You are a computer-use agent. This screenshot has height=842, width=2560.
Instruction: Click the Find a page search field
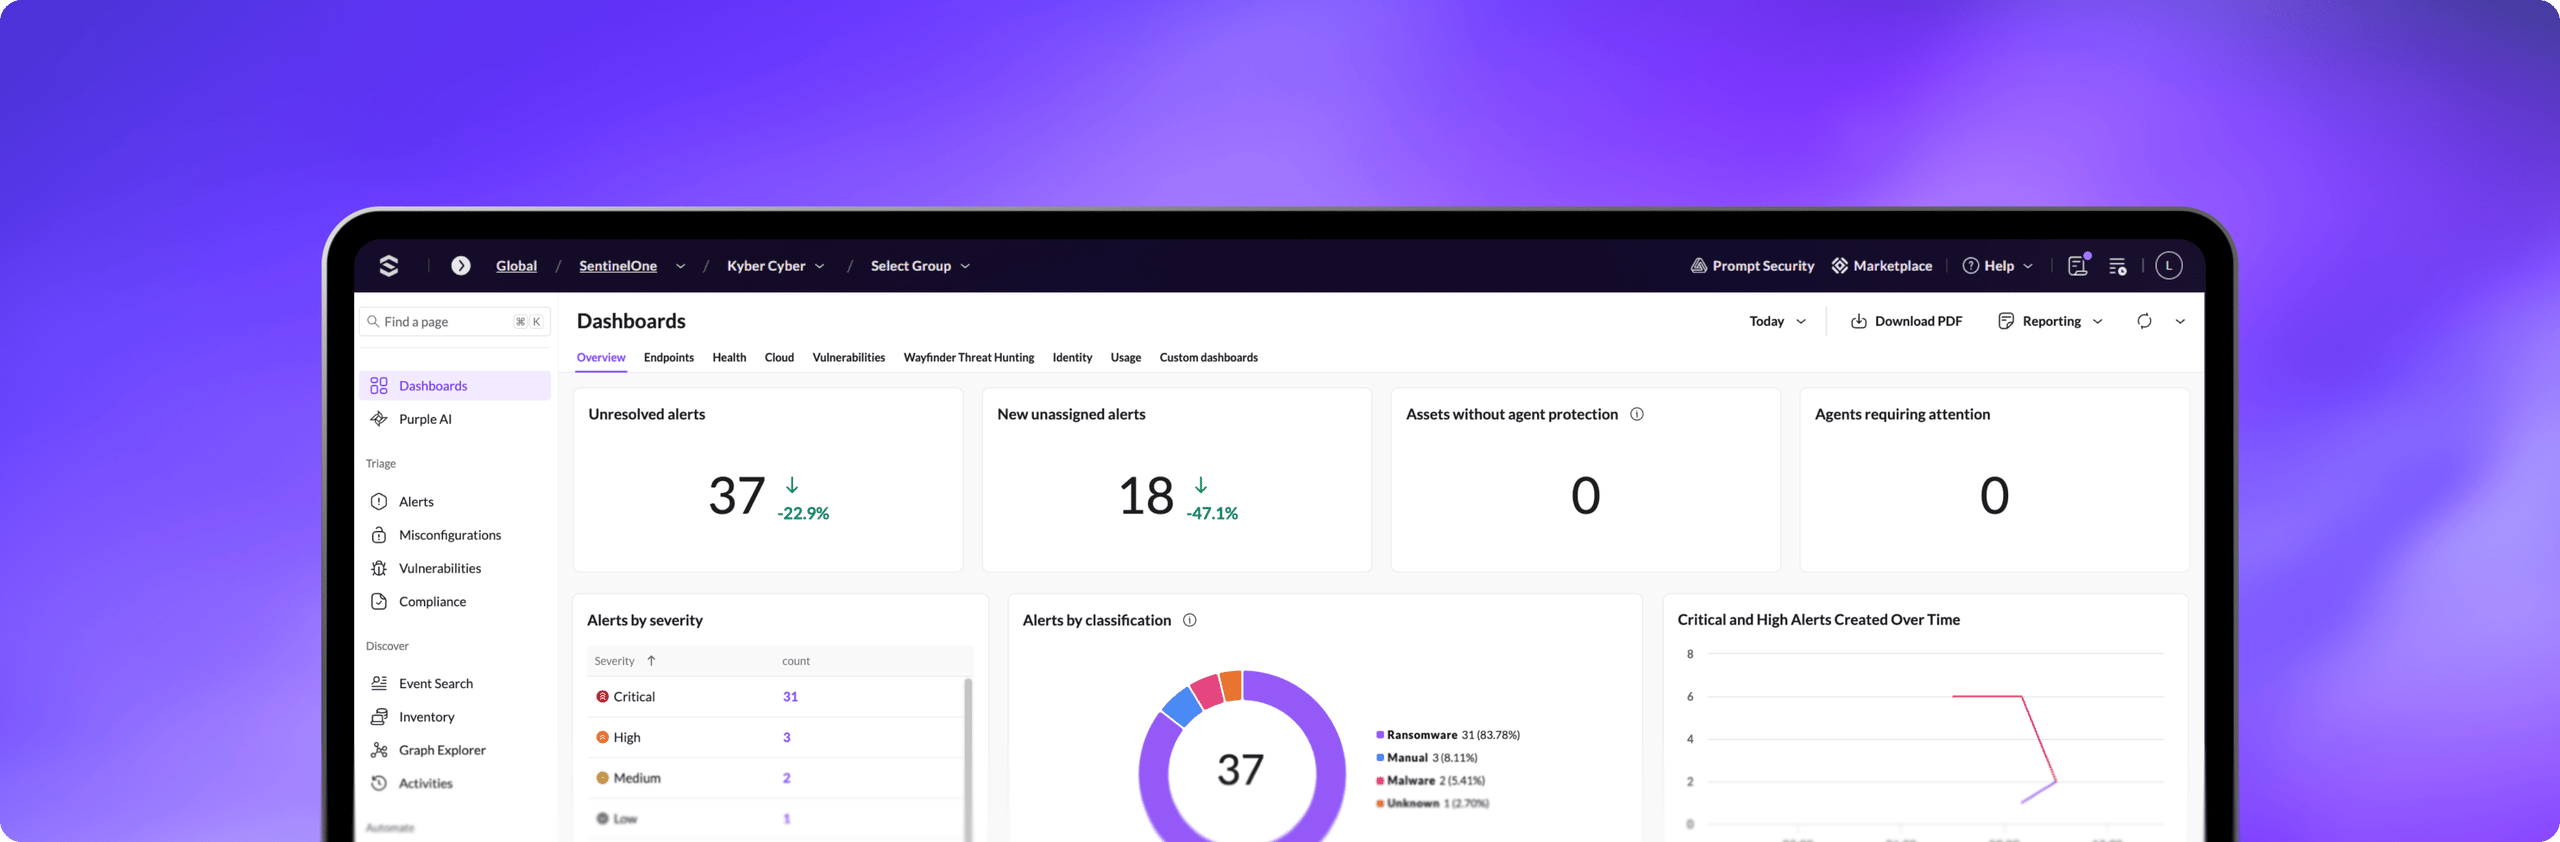coord(455,322)
